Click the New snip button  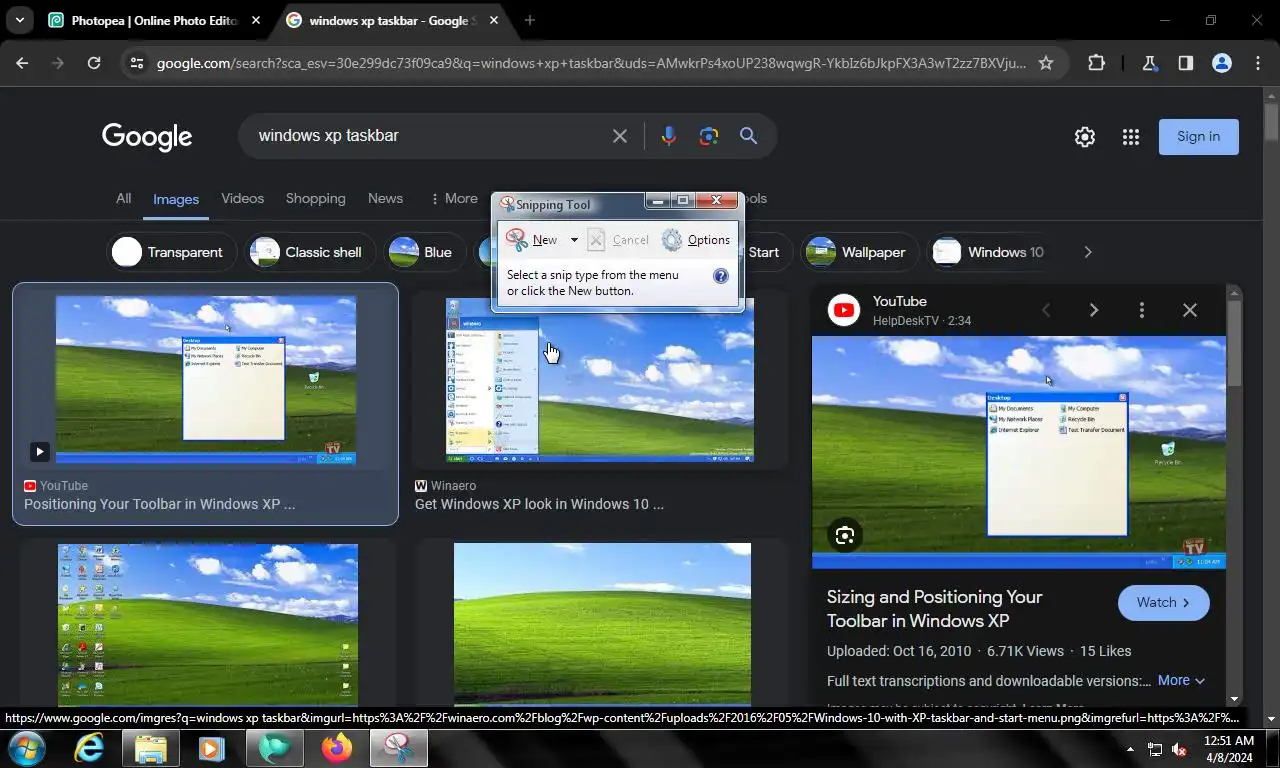pos(532,240)
